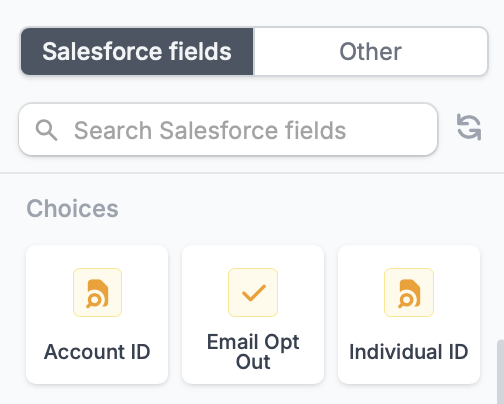Click the Choices section heading
This screenshot has width=504, height=404.
point(72,208)
